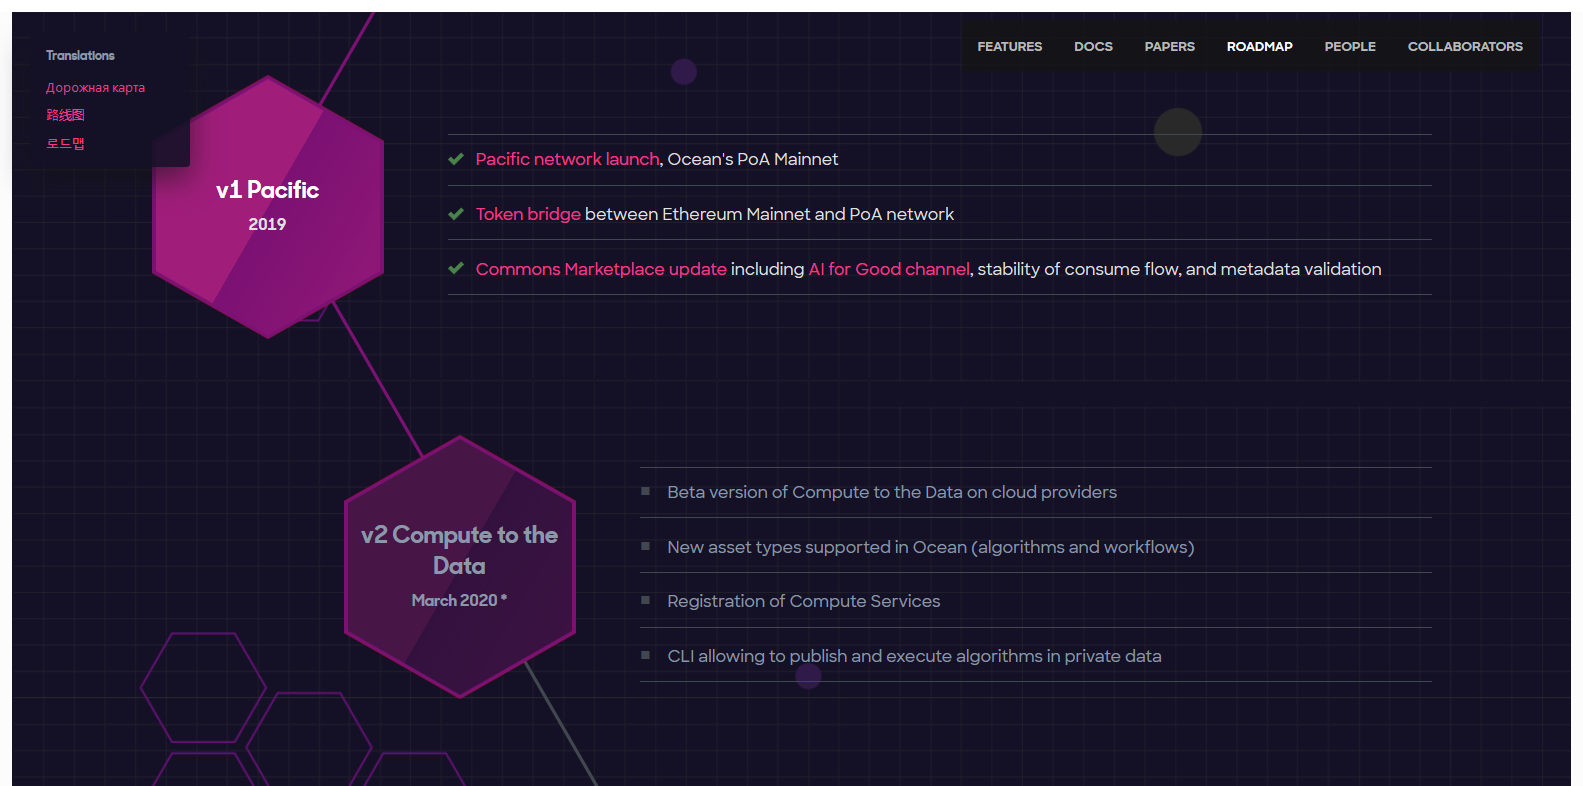The image size is (1583, 786).
Task: Go to the Docs section
Action: [1093, 47]
